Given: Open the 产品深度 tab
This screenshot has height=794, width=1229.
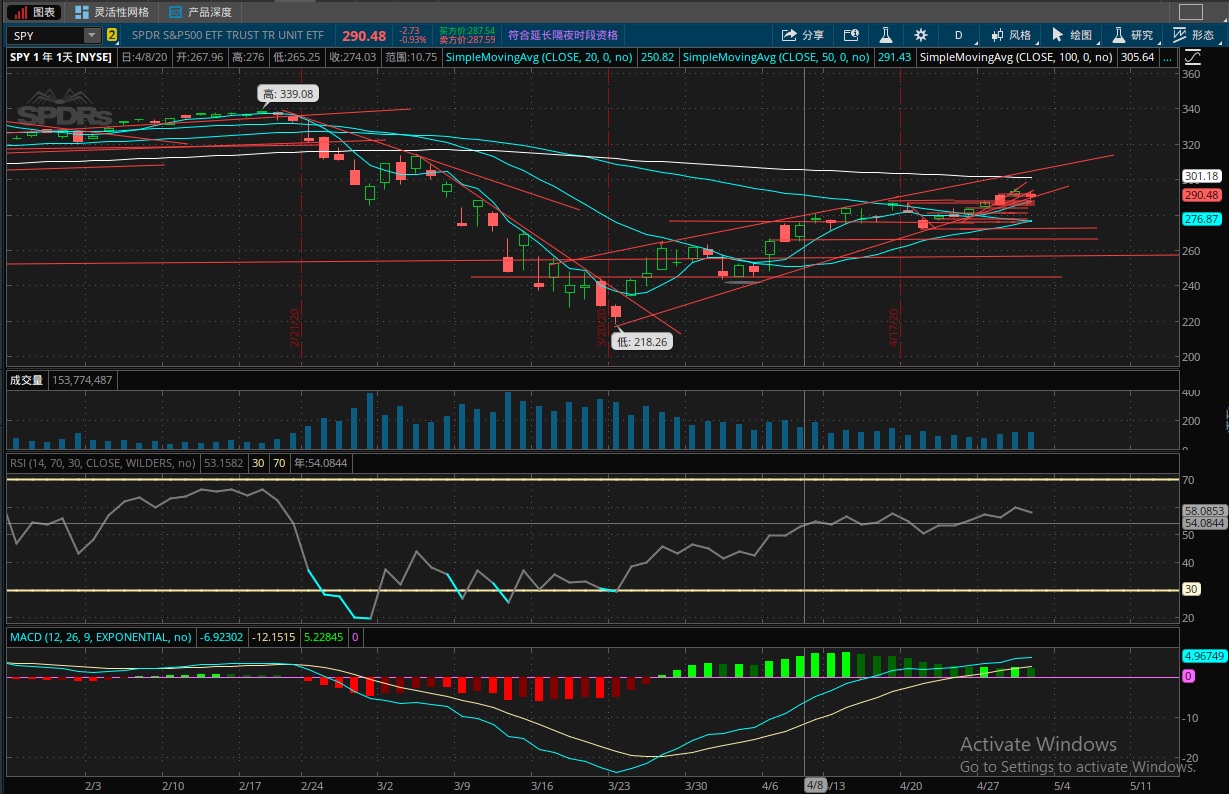Looking at the screenshot, I should pyautogui.click(x=200, y=12).
